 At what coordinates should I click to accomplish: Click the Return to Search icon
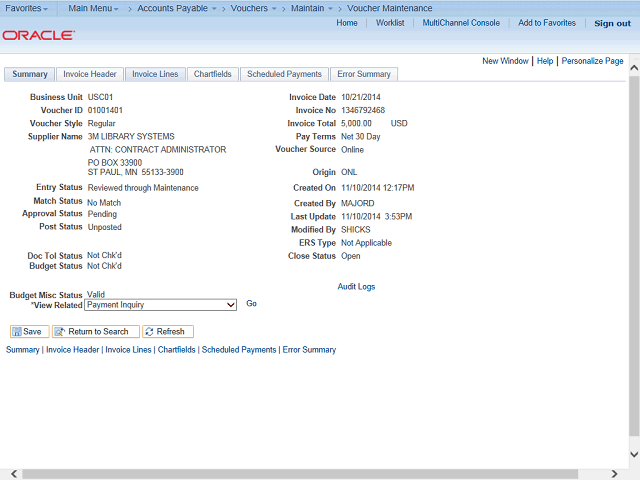60,332
